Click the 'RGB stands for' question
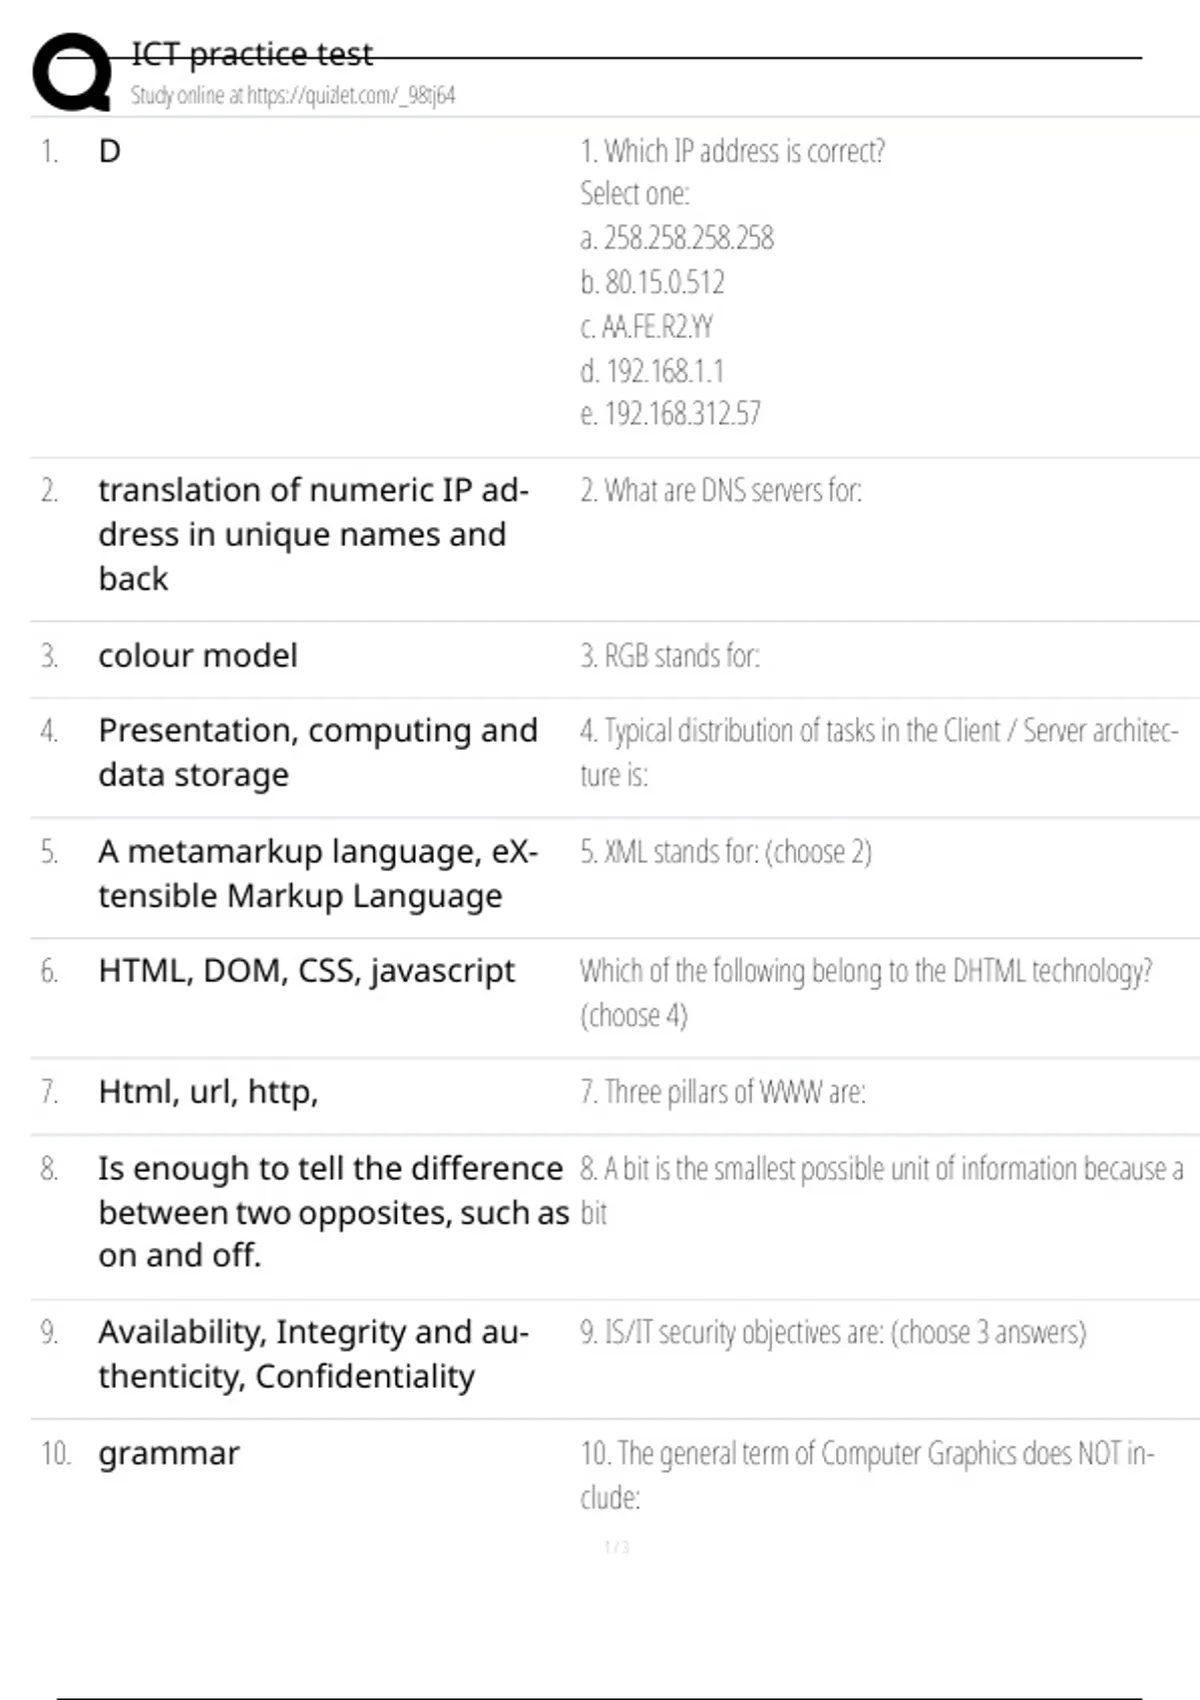The width and height of the screenshot is (1200, 1700). coord(670,656)
